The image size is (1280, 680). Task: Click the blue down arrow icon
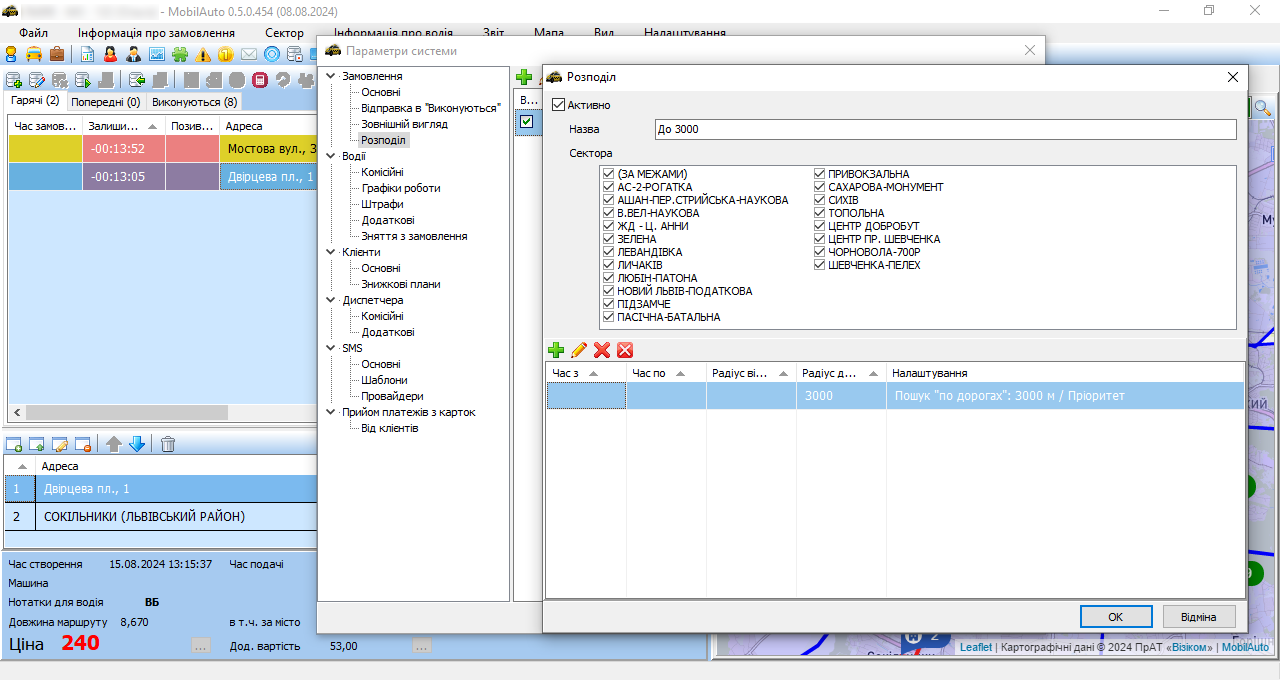[x=137, y=444]
